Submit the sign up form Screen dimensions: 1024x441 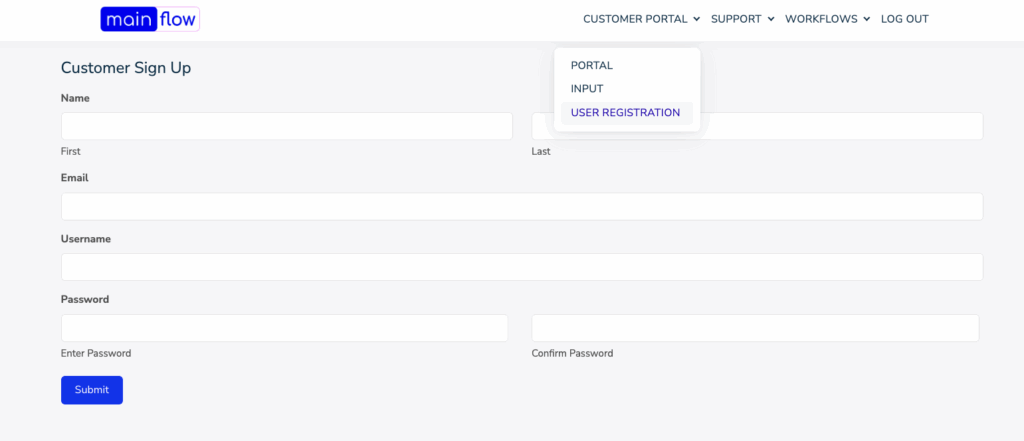click(x=92, y=390)
